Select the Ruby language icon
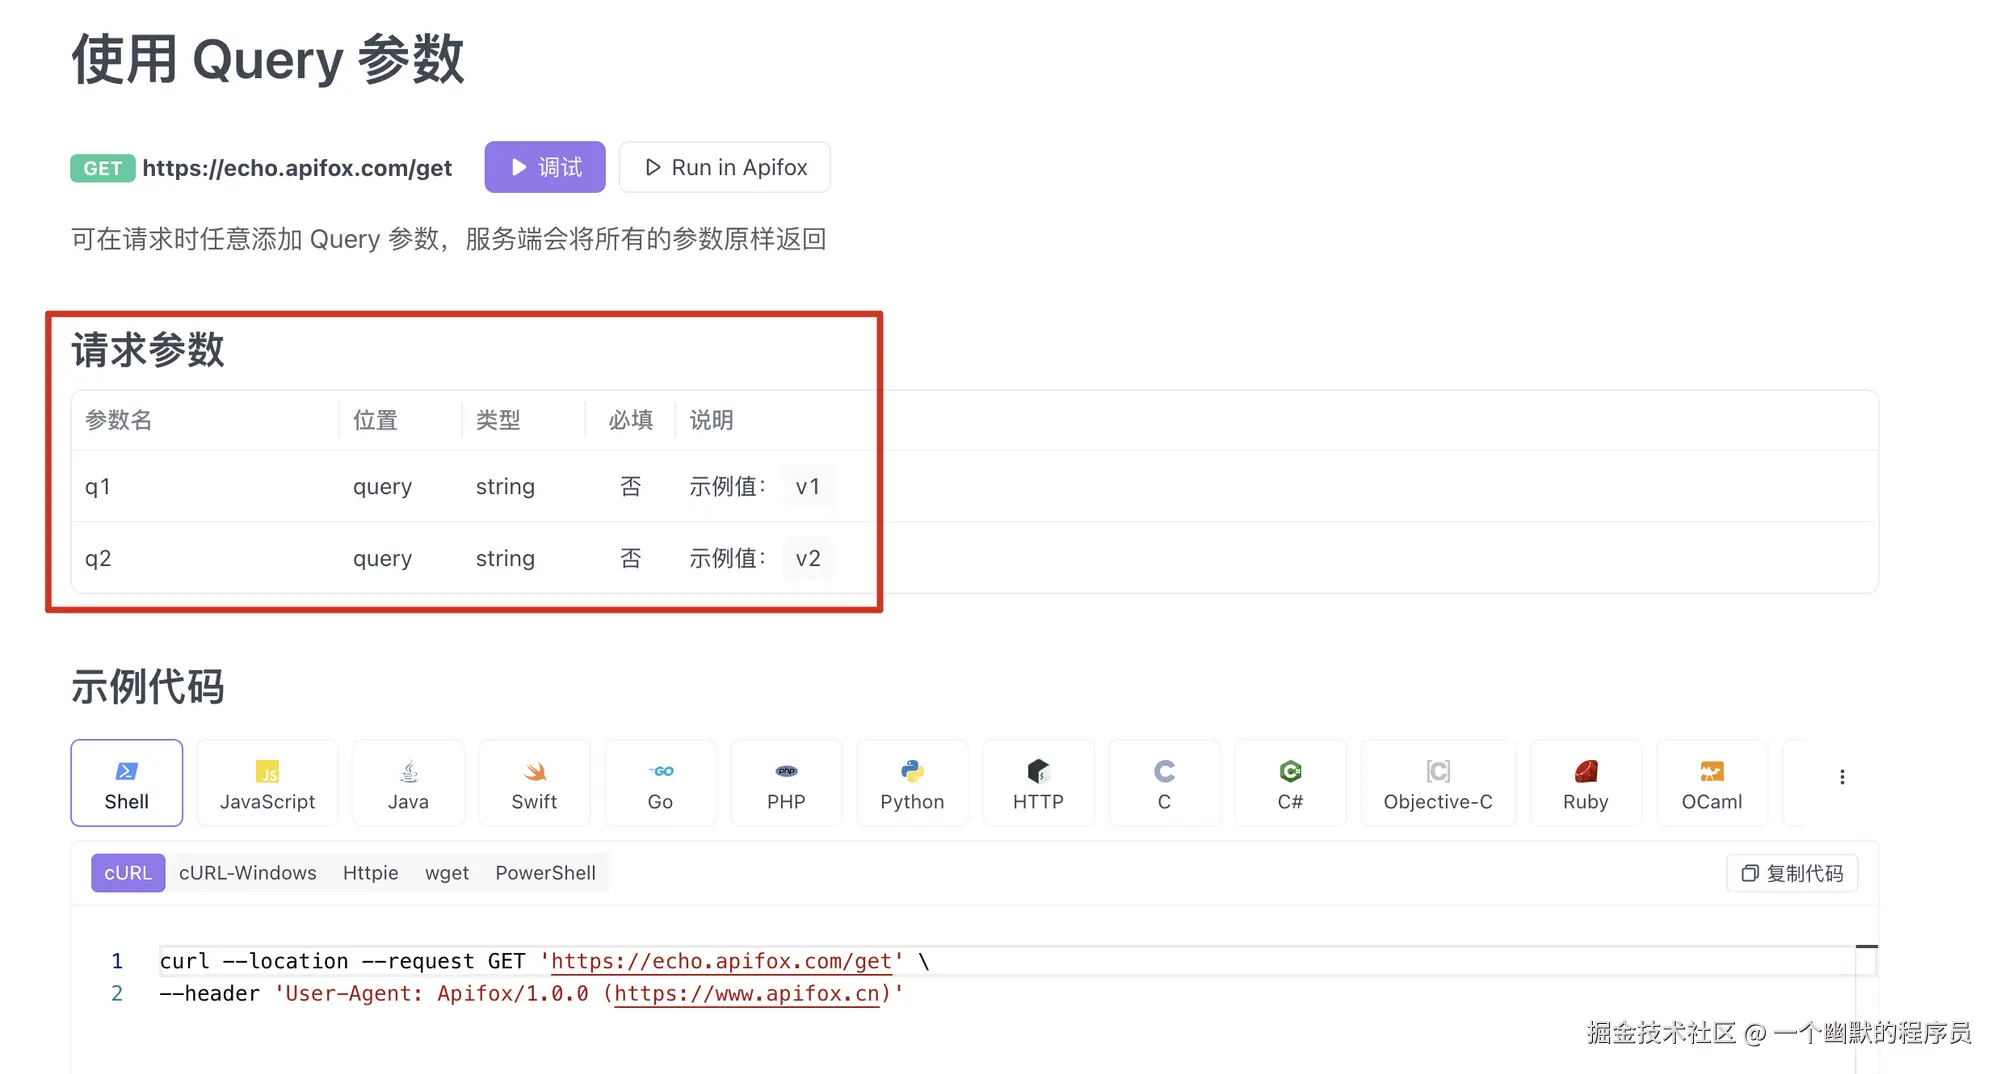Viewport: 2000px width, 1074px height. tap(1586, 783)
